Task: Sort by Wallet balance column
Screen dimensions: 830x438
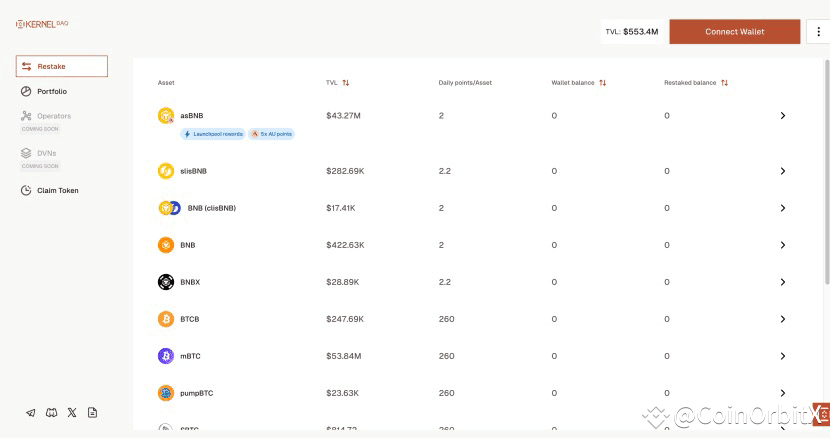Action: click(603, 83)
